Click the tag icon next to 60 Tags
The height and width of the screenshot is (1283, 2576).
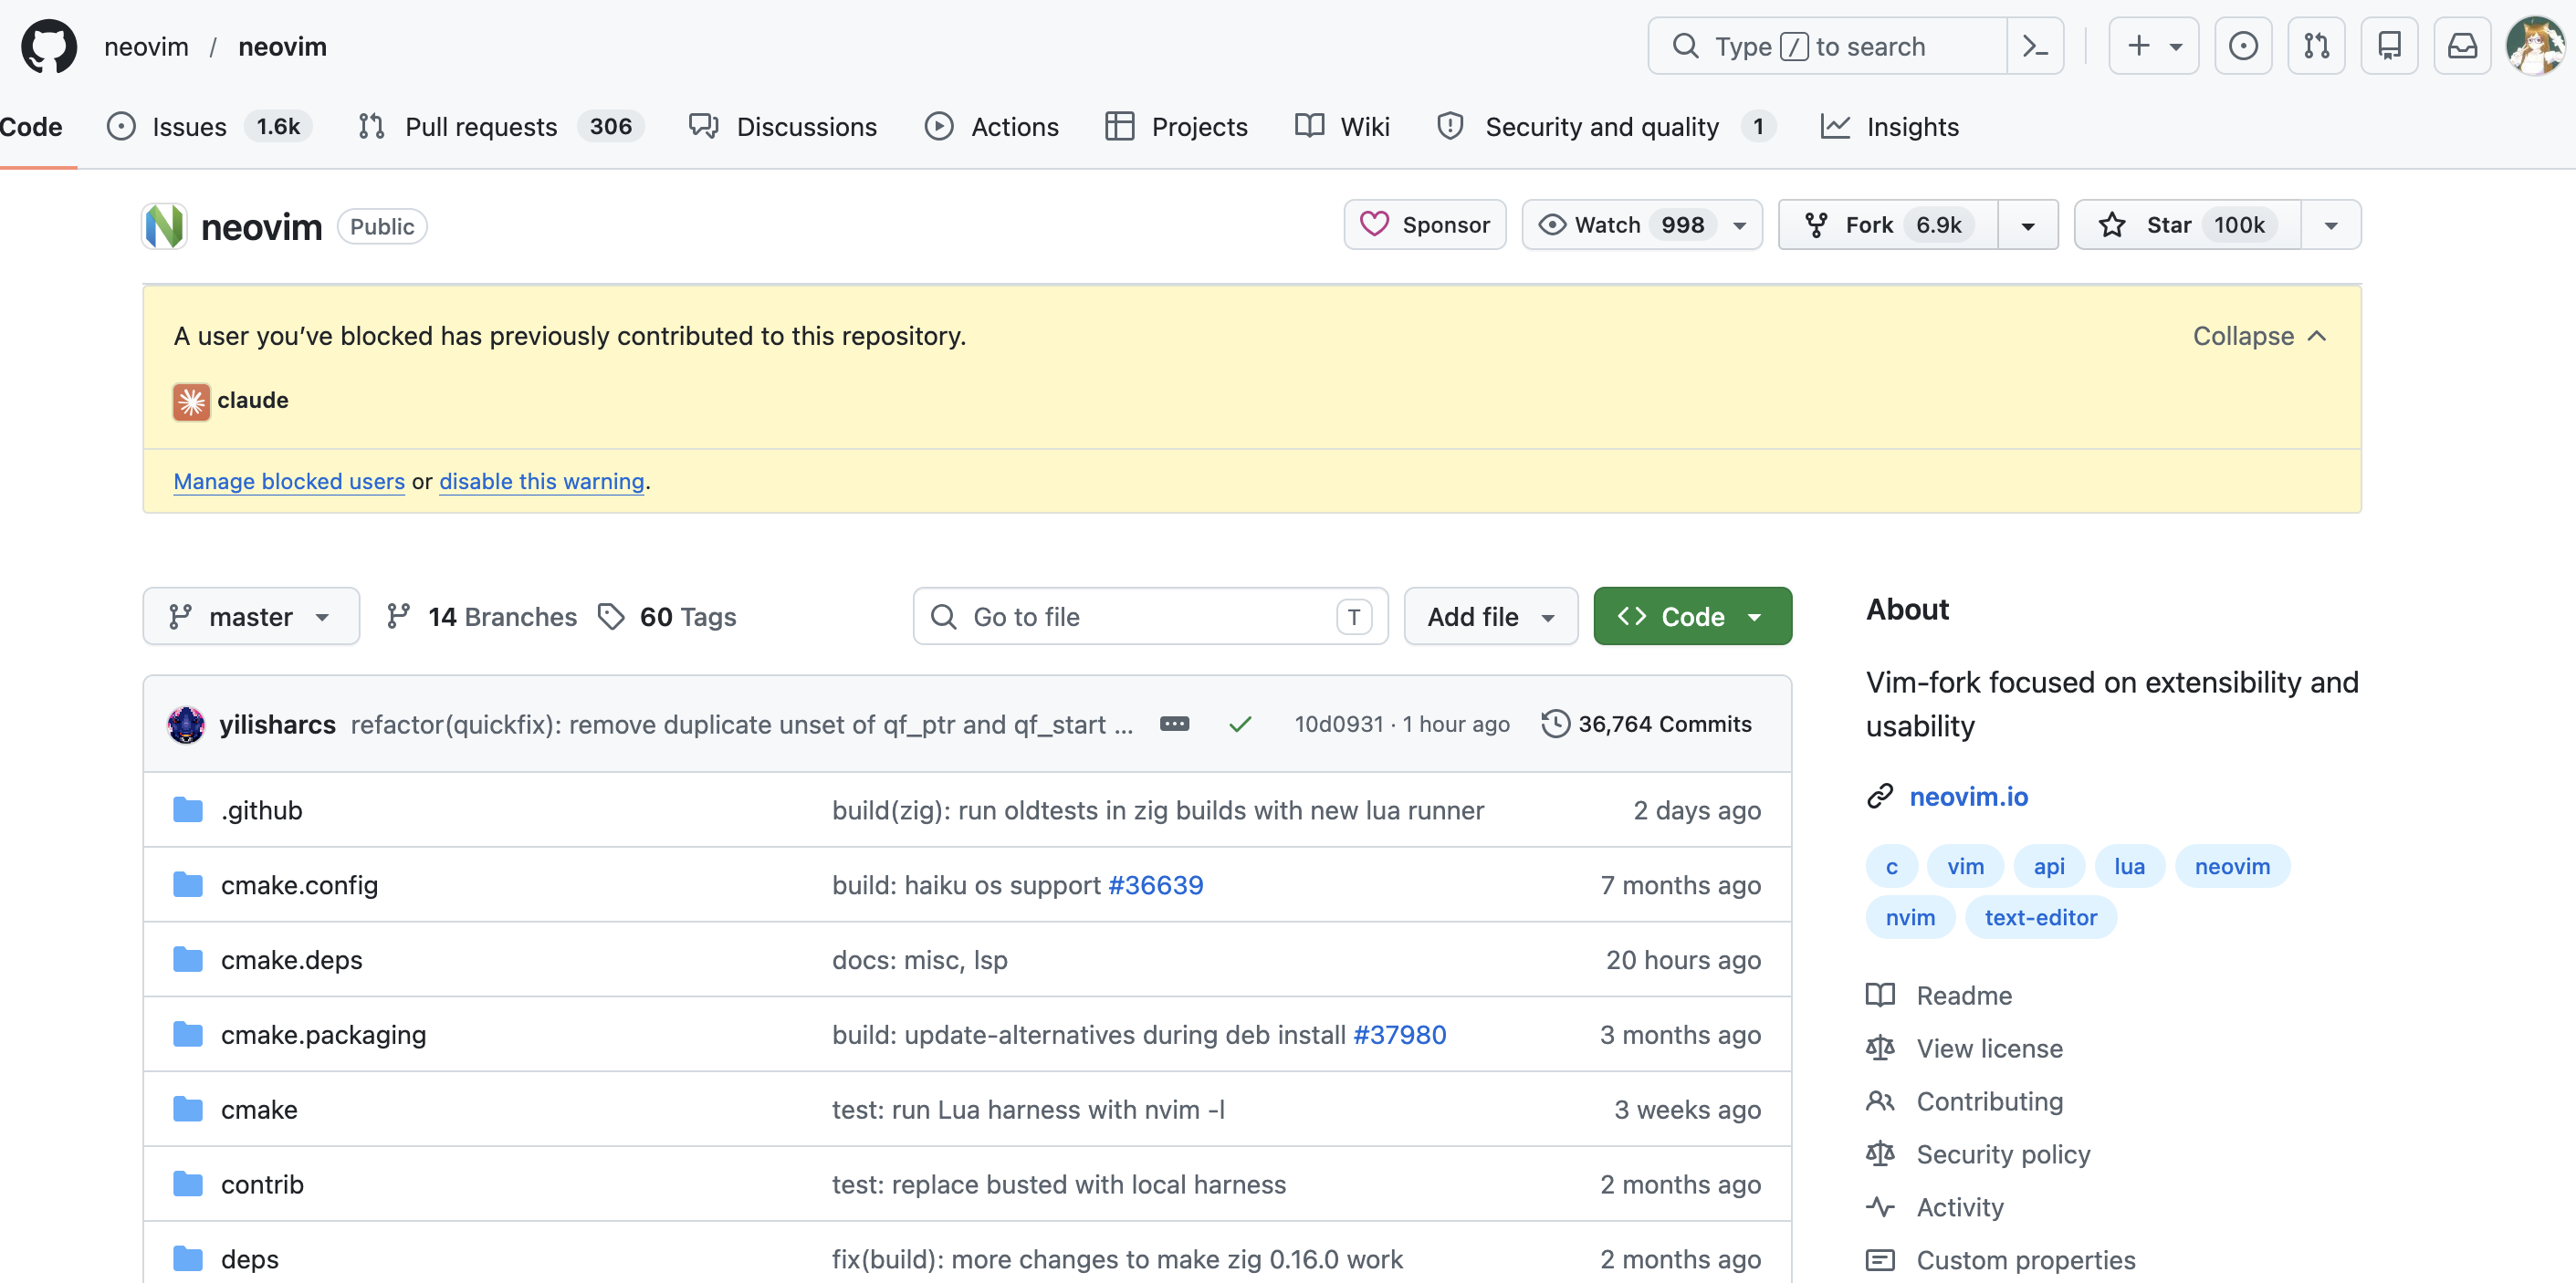[x=611, y=617]
